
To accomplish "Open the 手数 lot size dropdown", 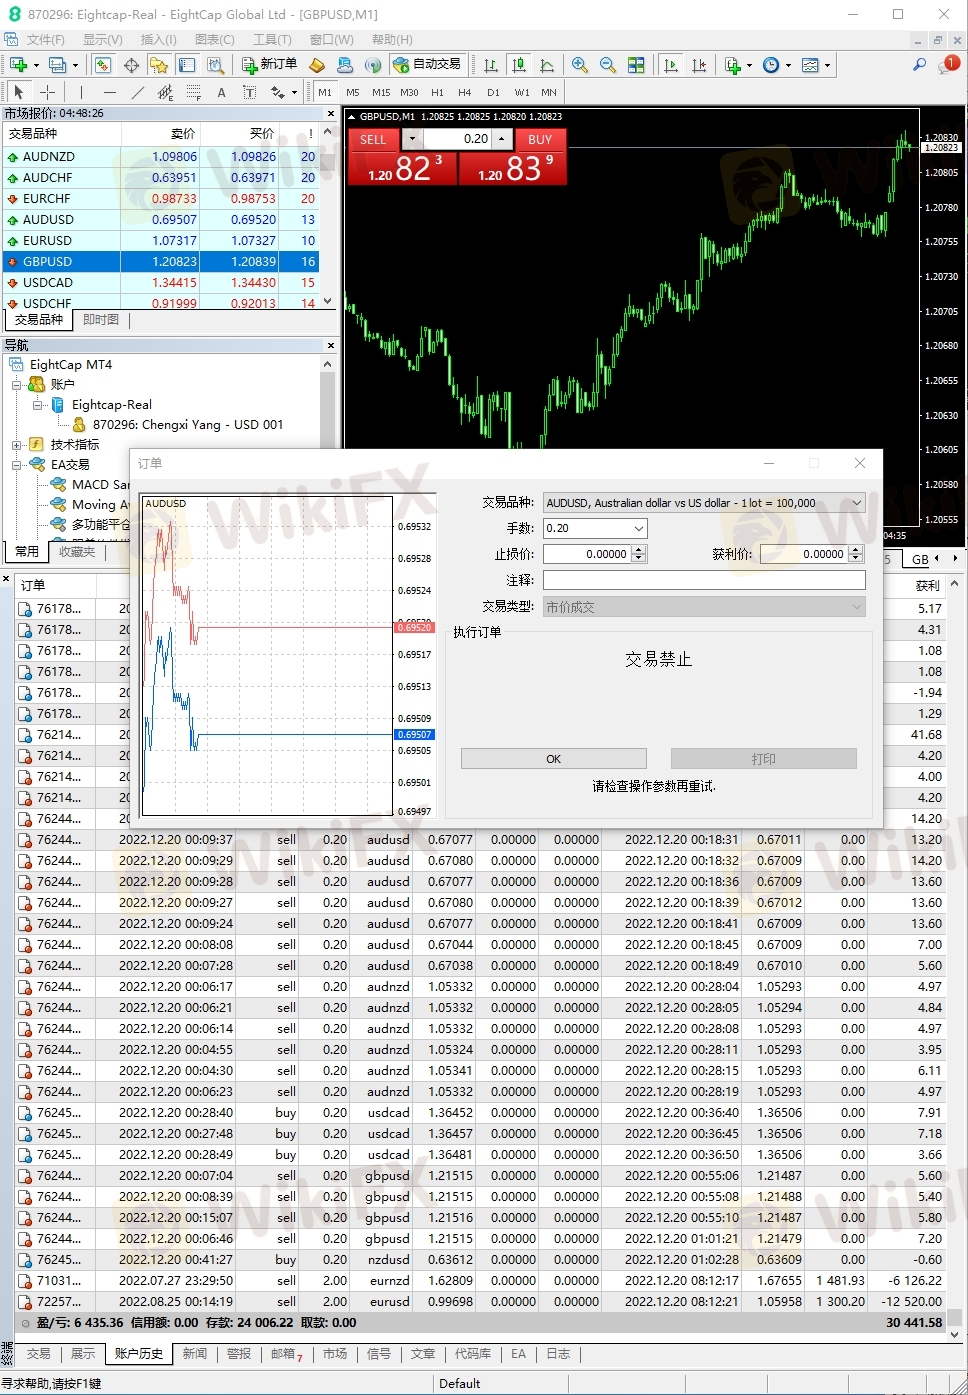I will click(638, 528).
